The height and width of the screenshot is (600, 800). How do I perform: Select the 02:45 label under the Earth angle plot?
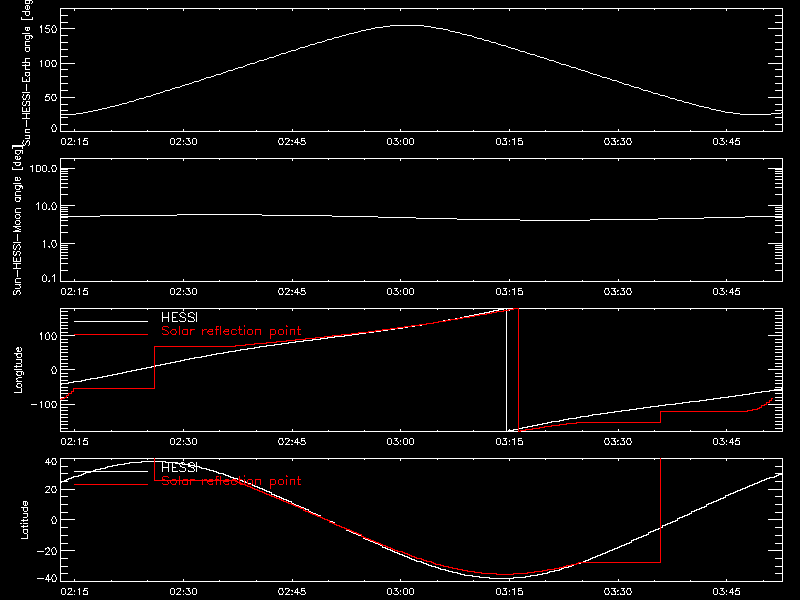click(x=292, y=141)
